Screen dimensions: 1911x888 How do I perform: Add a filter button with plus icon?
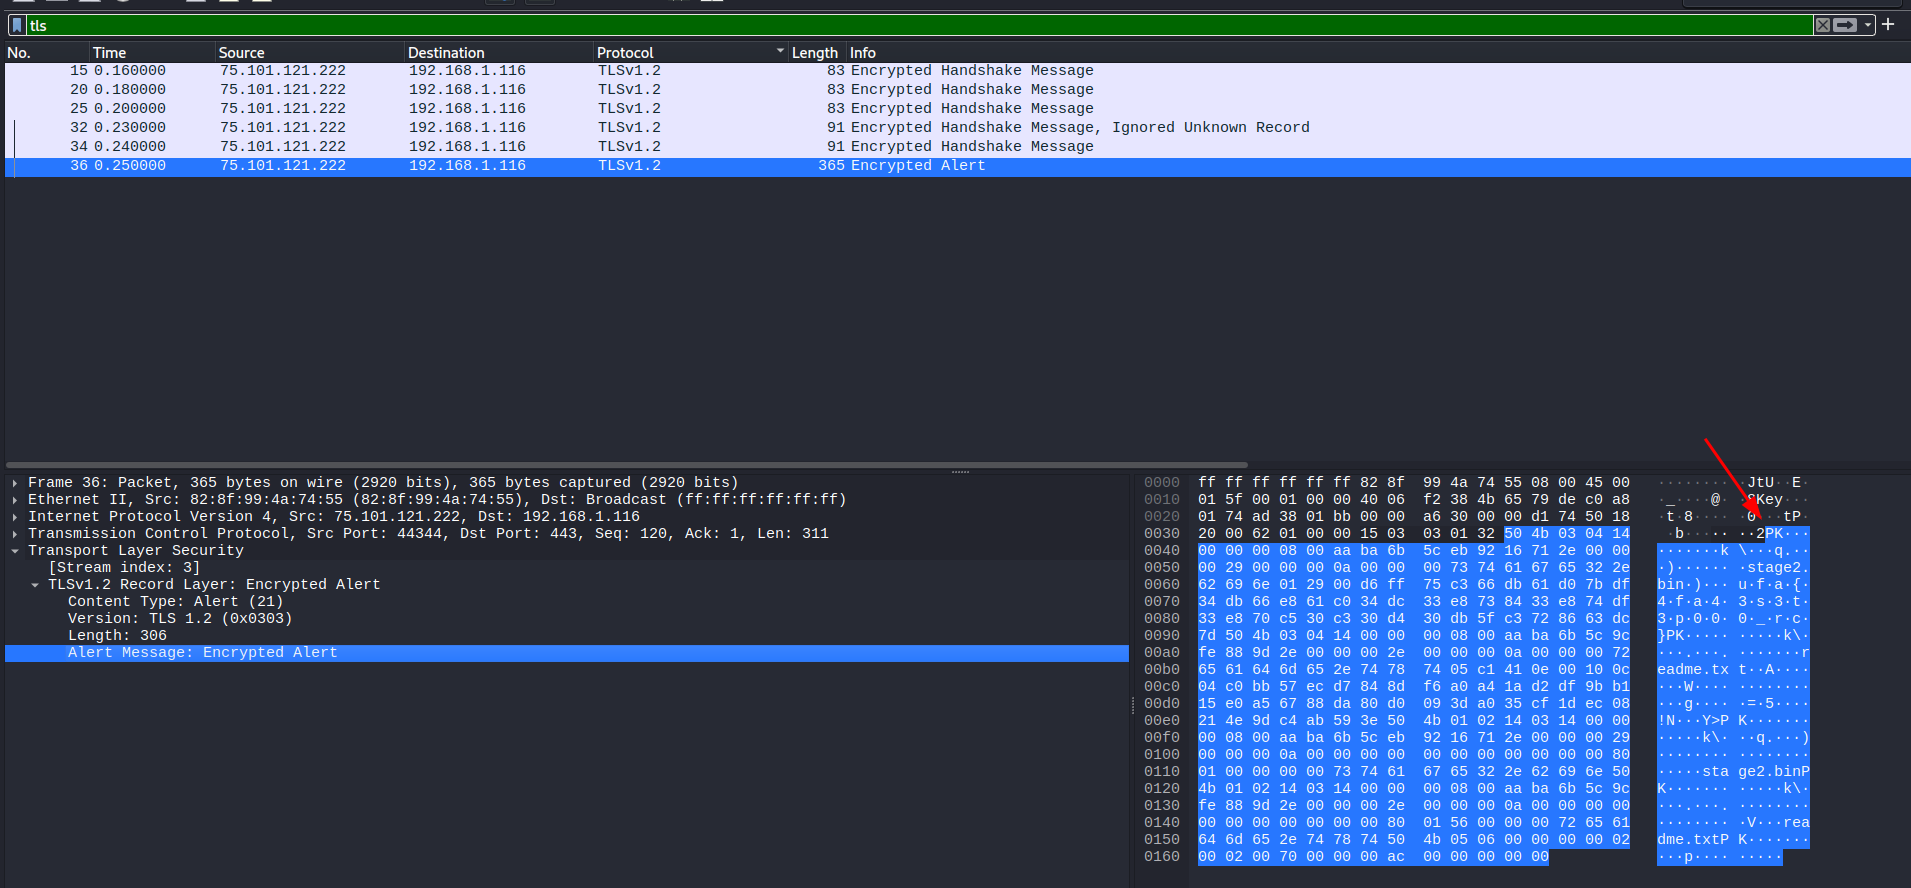click(x=1888, y=24)
